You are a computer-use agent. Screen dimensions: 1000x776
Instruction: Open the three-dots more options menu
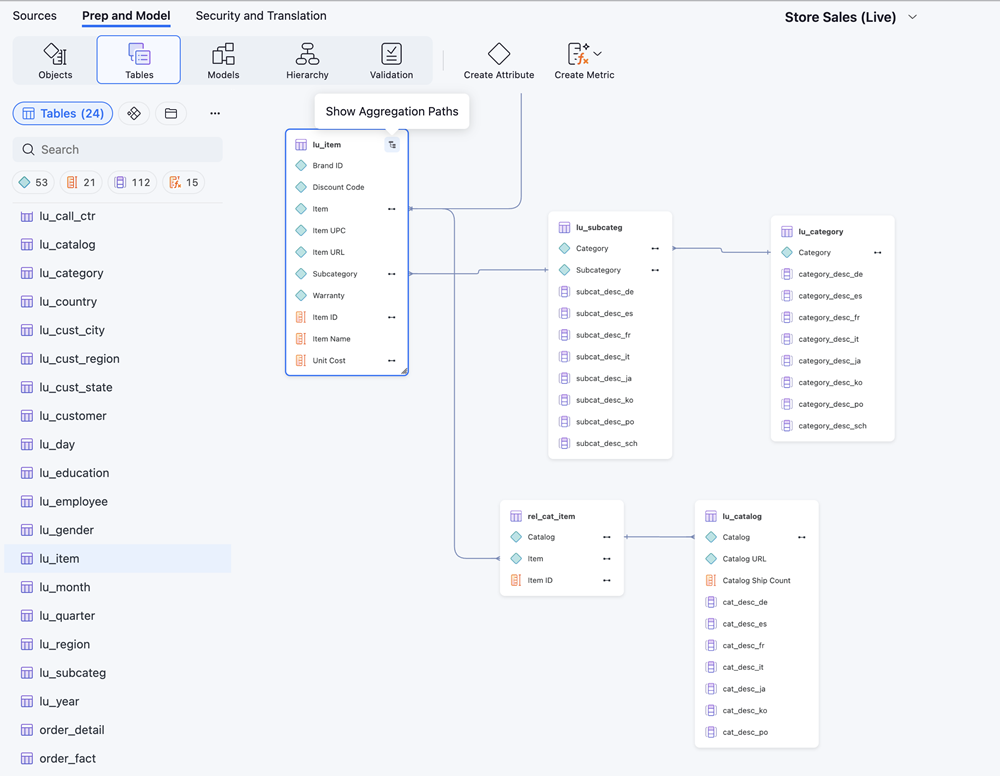pyautogui.click(x=215, y=113)
